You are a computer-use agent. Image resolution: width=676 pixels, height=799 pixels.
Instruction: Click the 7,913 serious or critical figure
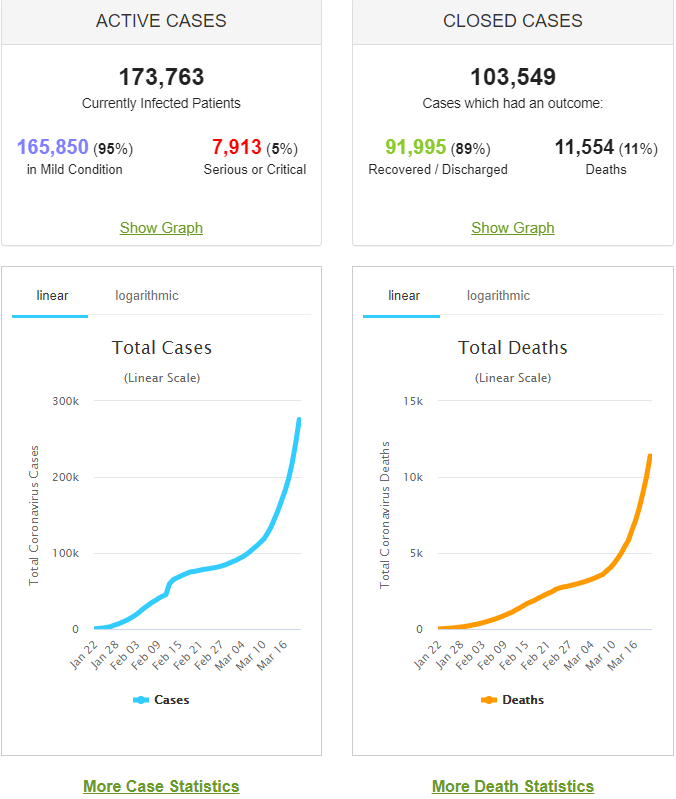(x=237, y=147)
